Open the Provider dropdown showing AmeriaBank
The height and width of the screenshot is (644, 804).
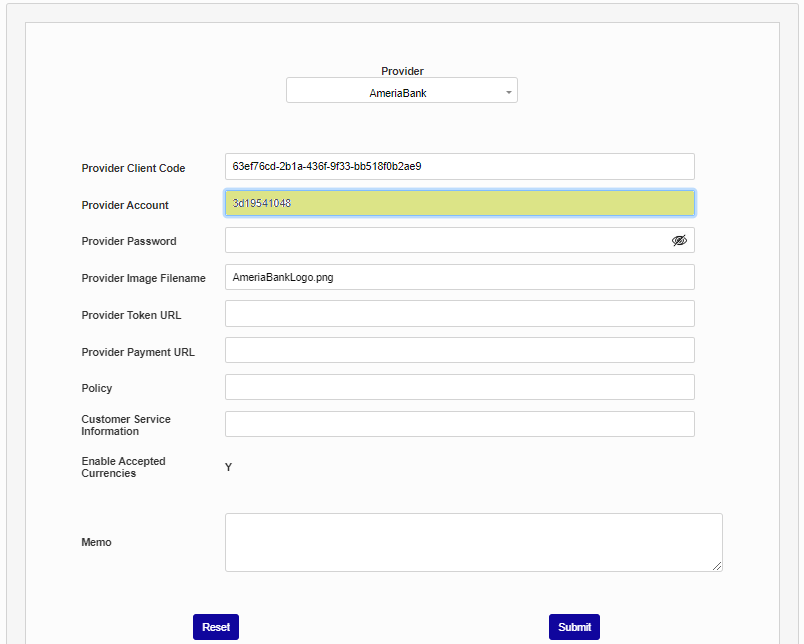400,93
